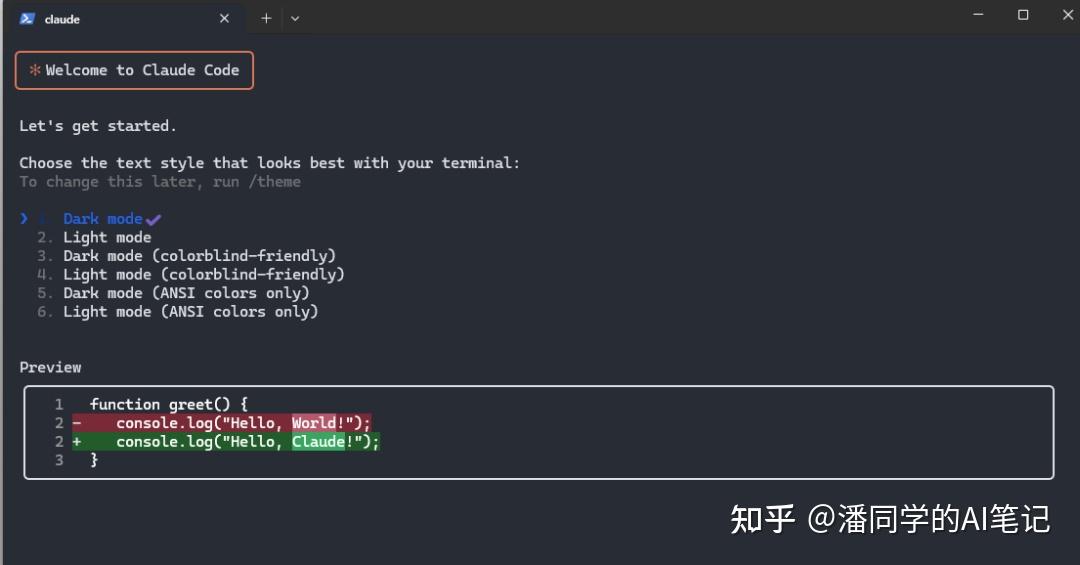The height and width of the screenshot is (565, 1080).
Task: Pick Light mode (ANSI colors only)
Action: click(190, 311)
